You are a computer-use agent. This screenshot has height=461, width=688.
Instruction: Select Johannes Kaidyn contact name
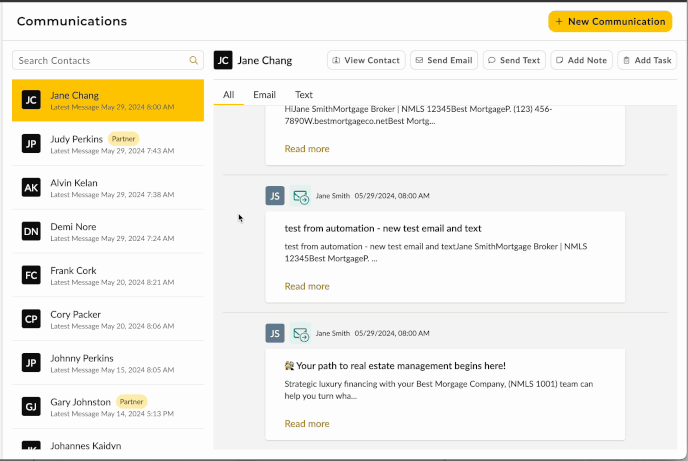coord(86,446)
